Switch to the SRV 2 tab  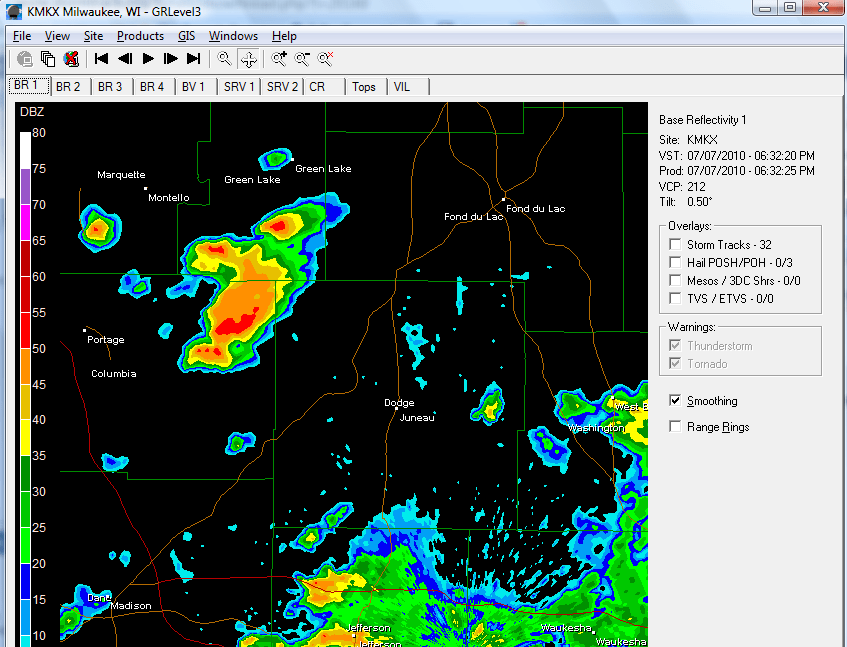click(282, 87)
